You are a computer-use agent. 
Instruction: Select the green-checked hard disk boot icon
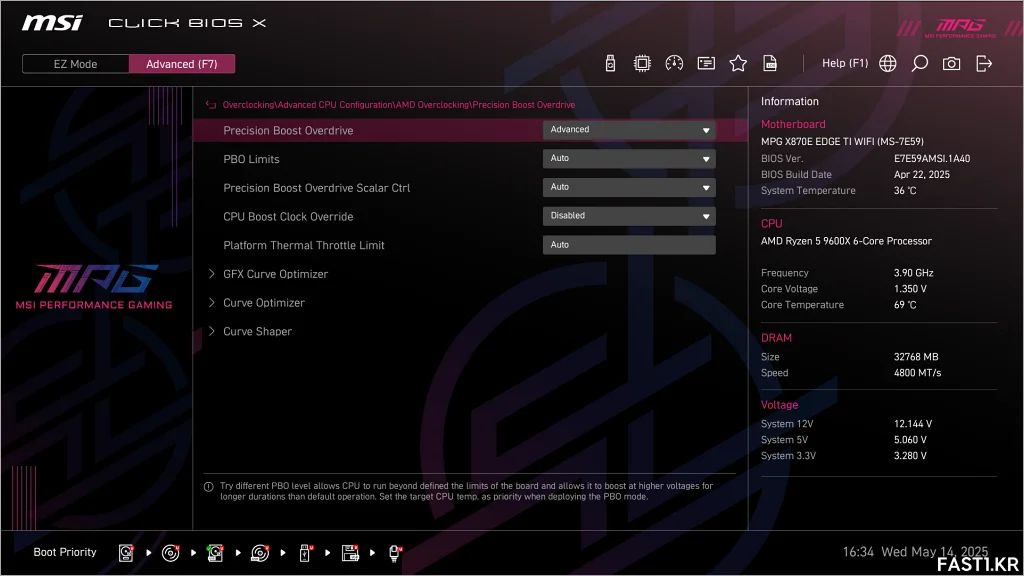215,553
